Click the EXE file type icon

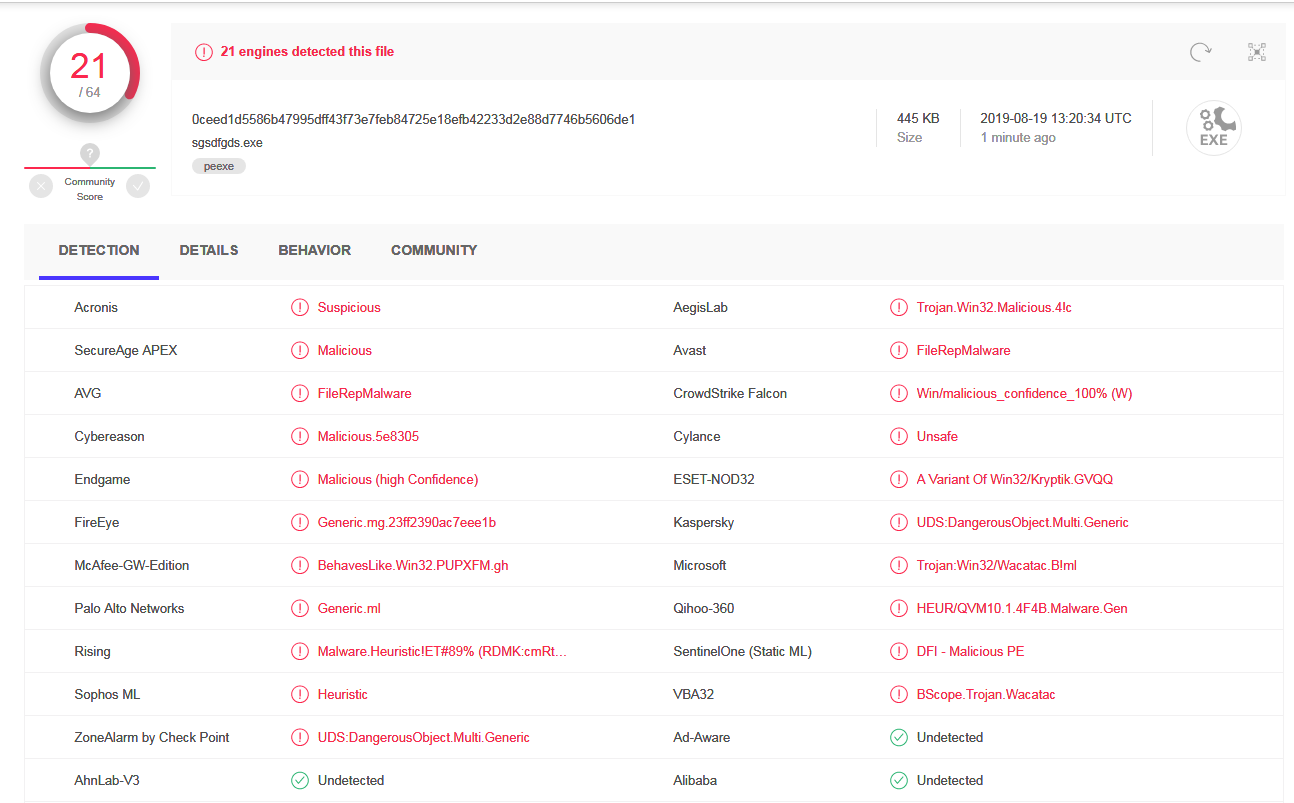[1213, 129]
